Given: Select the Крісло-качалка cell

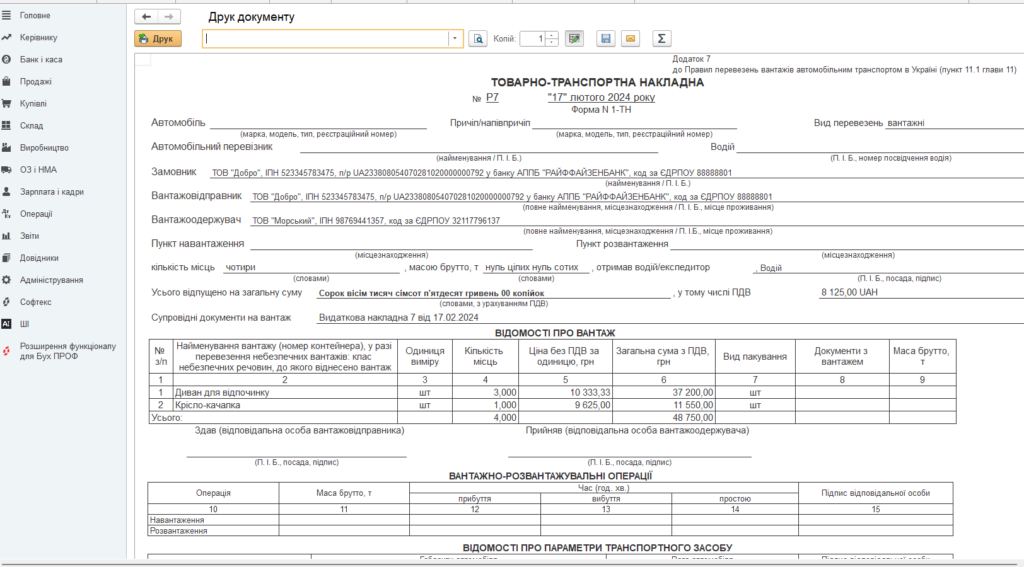Looking at the screenshot, I should [x=285, y=405].
